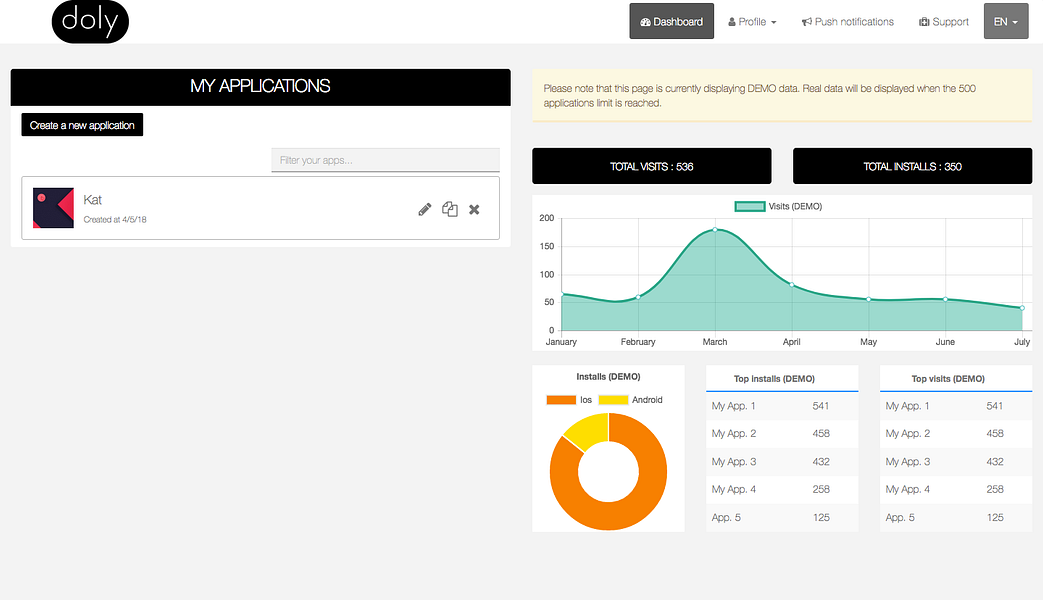The height and width of the screenshot is (600, 1043).
Task: Delete the Kat application using X icon
Action: [x=474, y=210]
